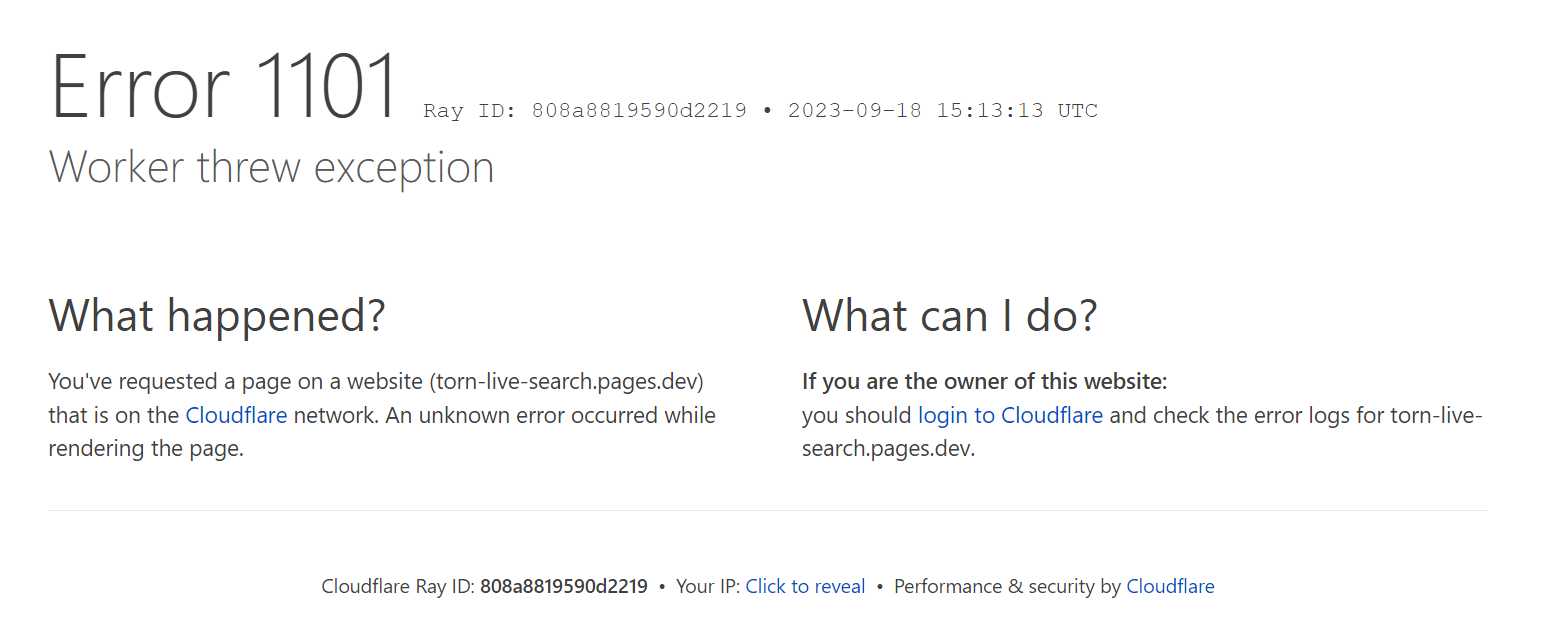Click the 2023-09-18 15:13:13 UTC timestamp

[x=942, y=111]
